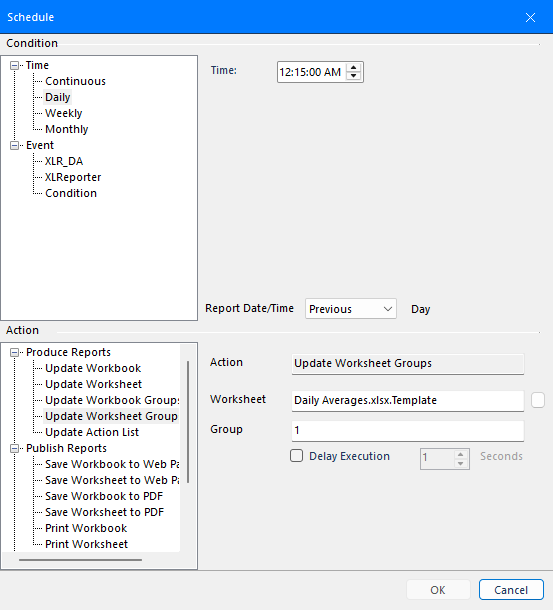
Task: Increase delay seconds spinner up
Action: tap(461, 454)
